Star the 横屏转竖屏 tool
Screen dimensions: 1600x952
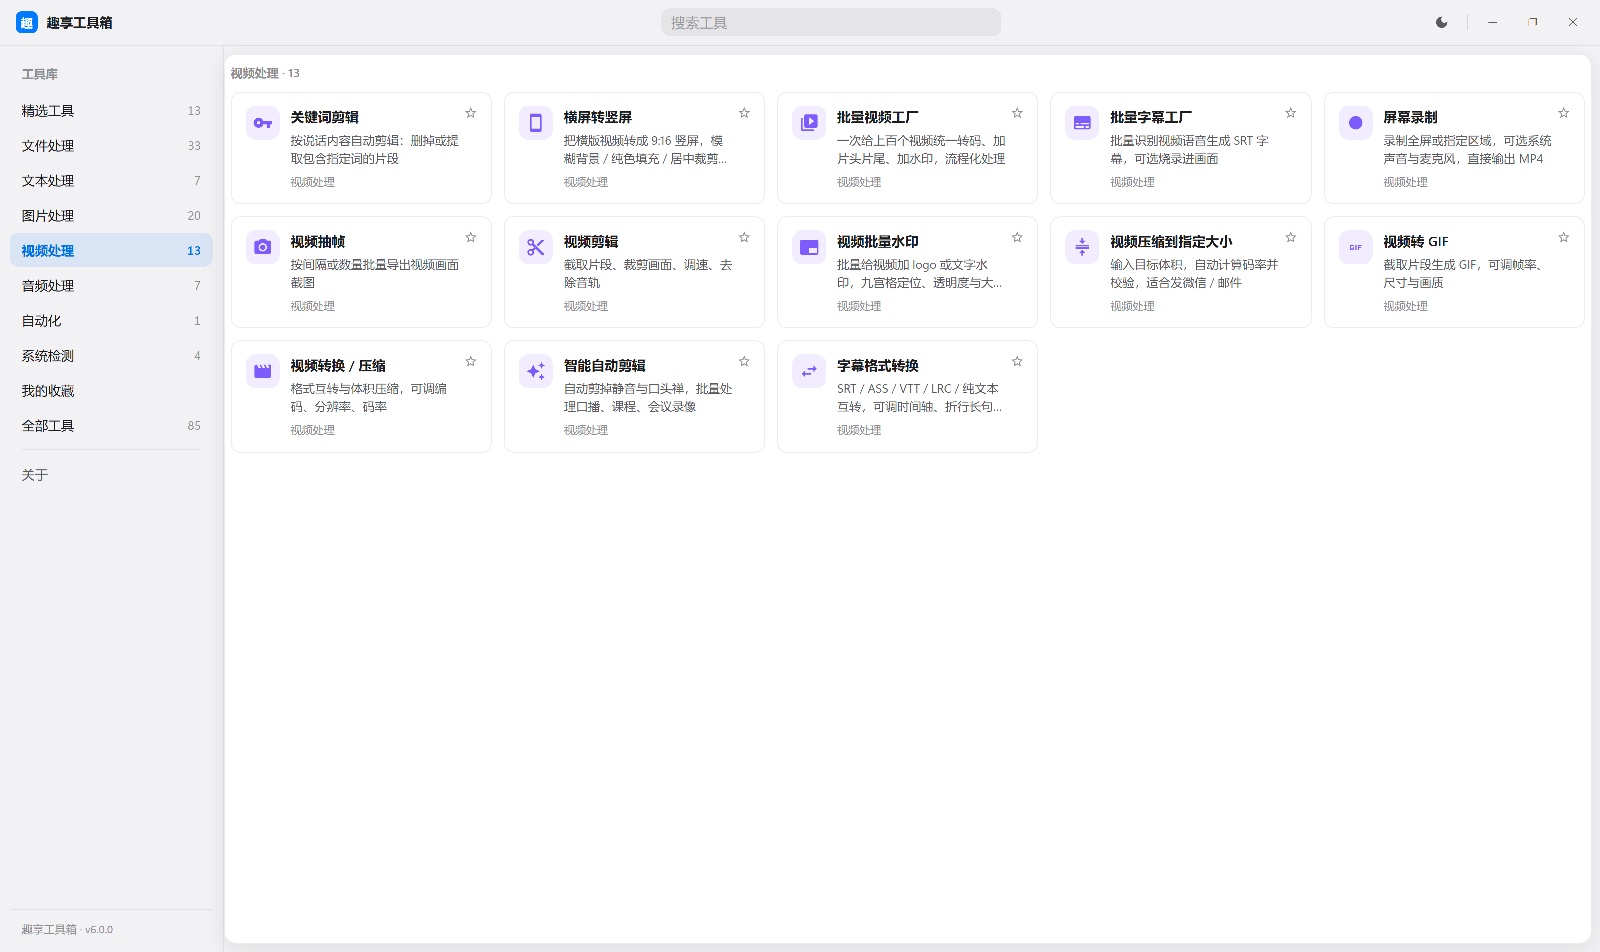click(744, 113)
